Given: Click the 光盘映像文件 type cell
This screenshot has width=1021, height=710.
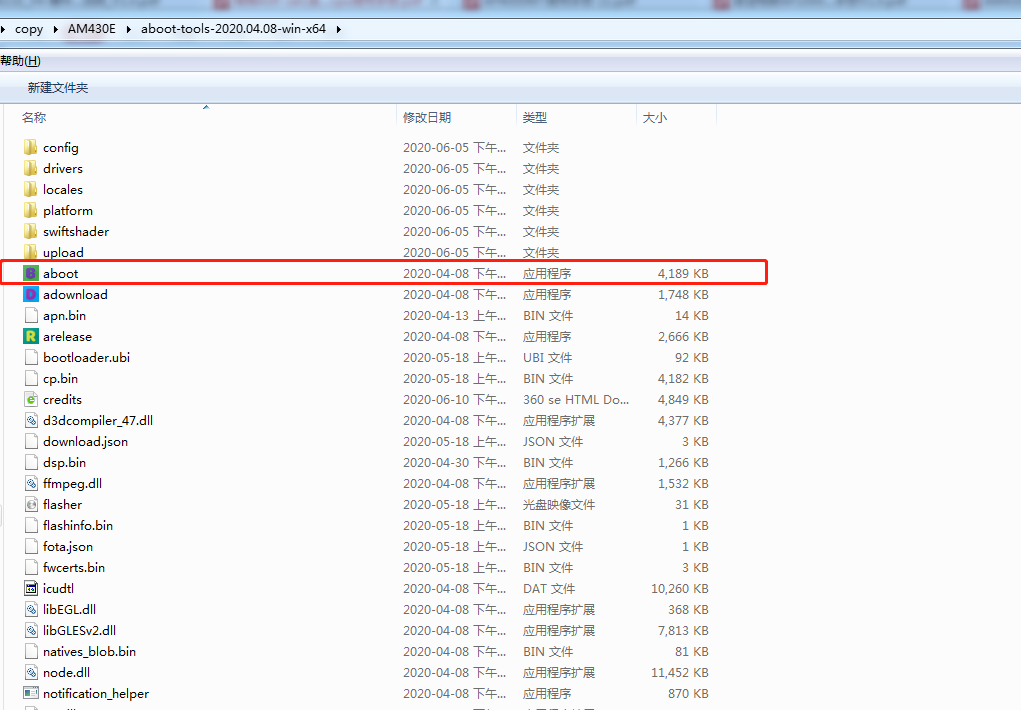Looking at the screenshot, I should point(559,505).
